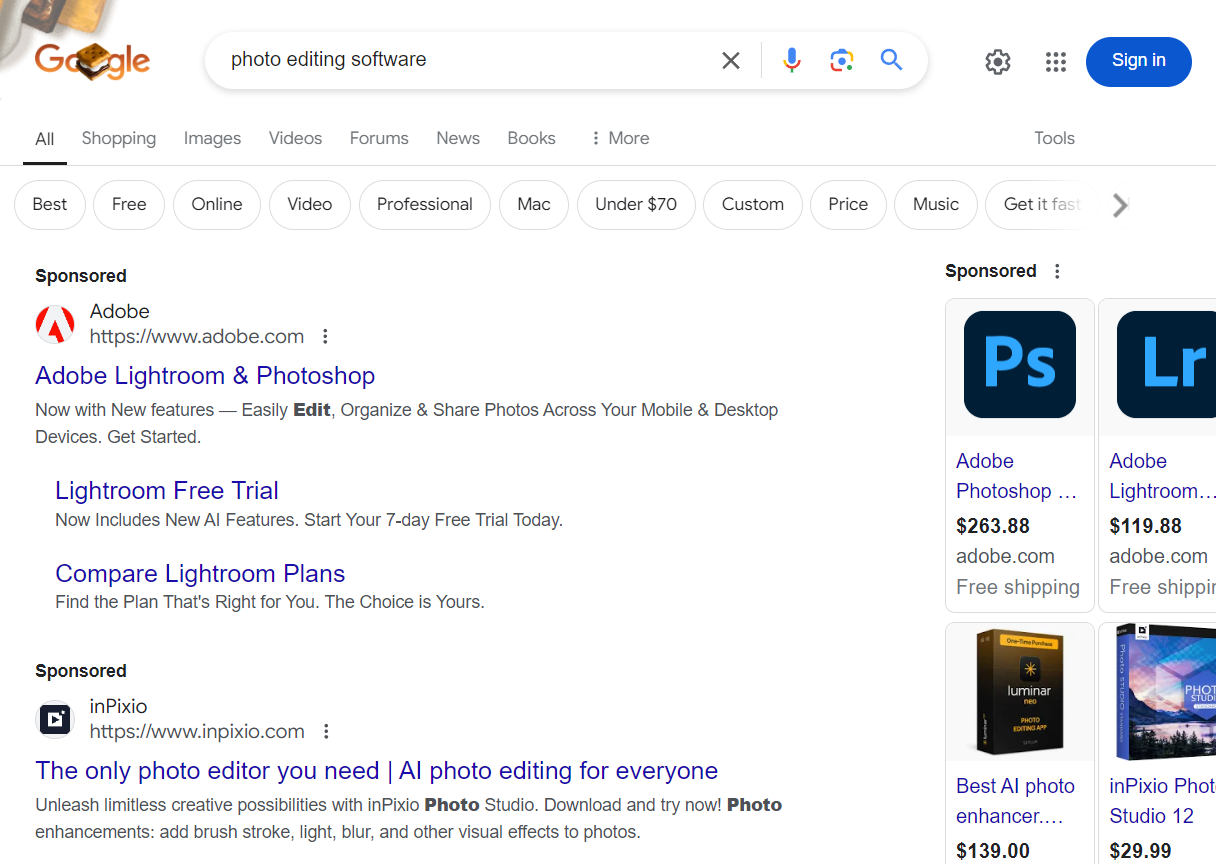This screenshot has height=864, width=1216.
Task: Switch to the Images tab
Action: 212,138
